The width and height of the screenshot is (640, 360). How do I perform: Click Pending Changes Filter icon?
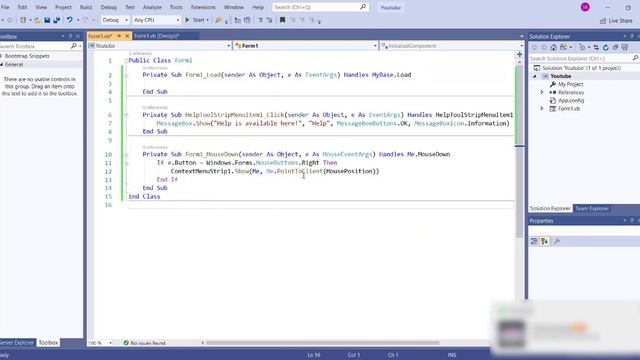click(582, 47)
